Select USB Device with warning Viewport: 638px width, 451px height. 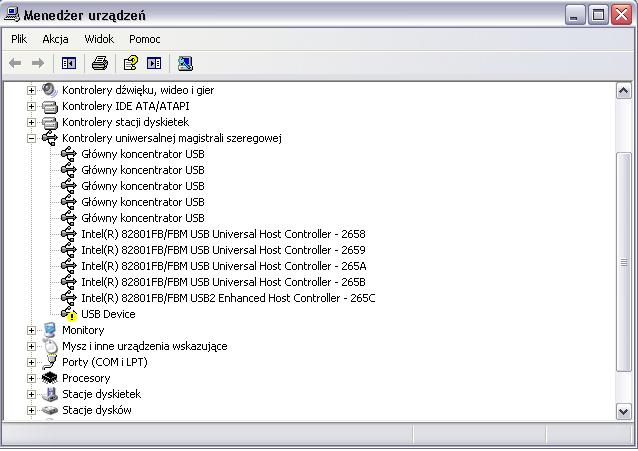[x=108, y=314]
